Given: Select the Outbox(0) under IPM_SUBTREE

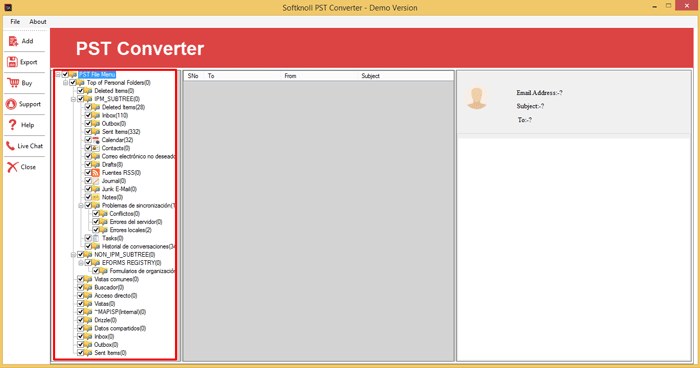Looking at the screenshot, I should point(114,124).
